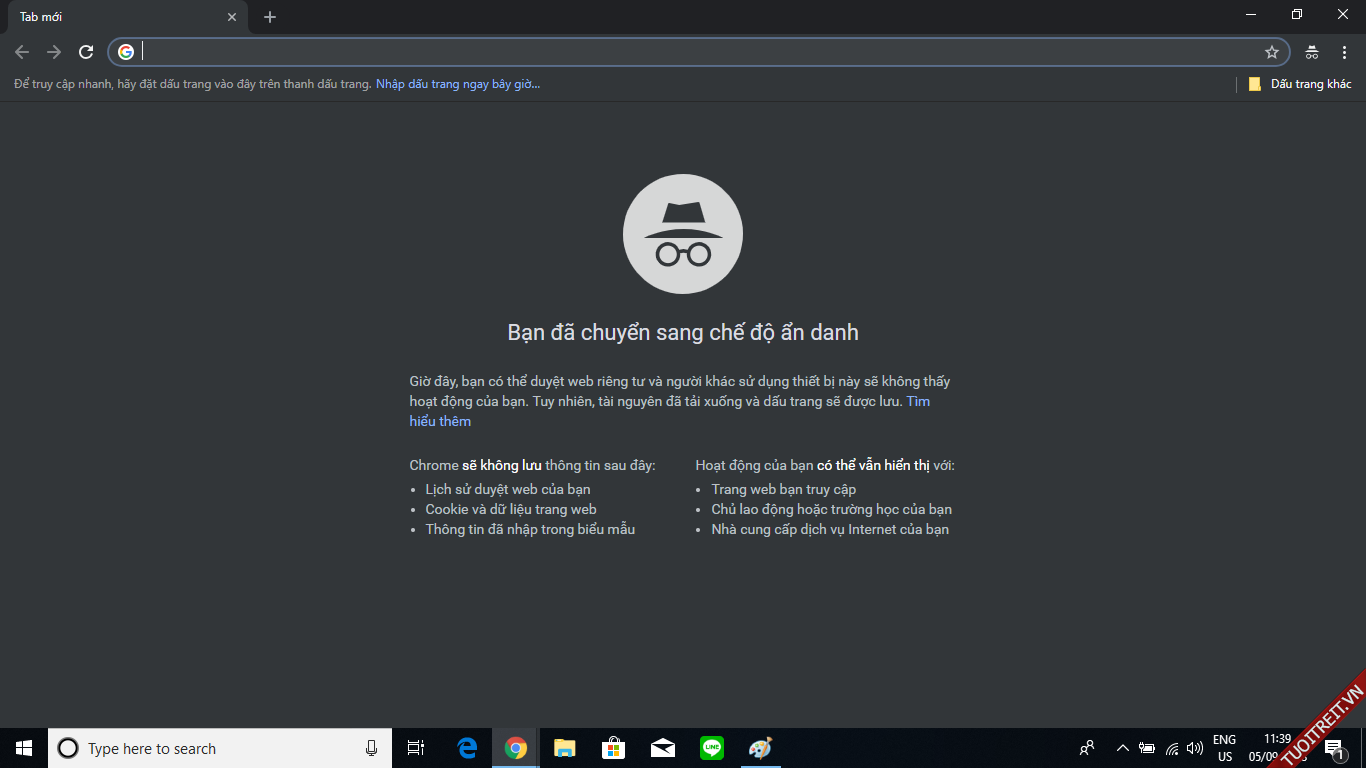Open File Explorer from the taskbar
The width and height of the screenshot is (1366, 768).
click(565, 748)
